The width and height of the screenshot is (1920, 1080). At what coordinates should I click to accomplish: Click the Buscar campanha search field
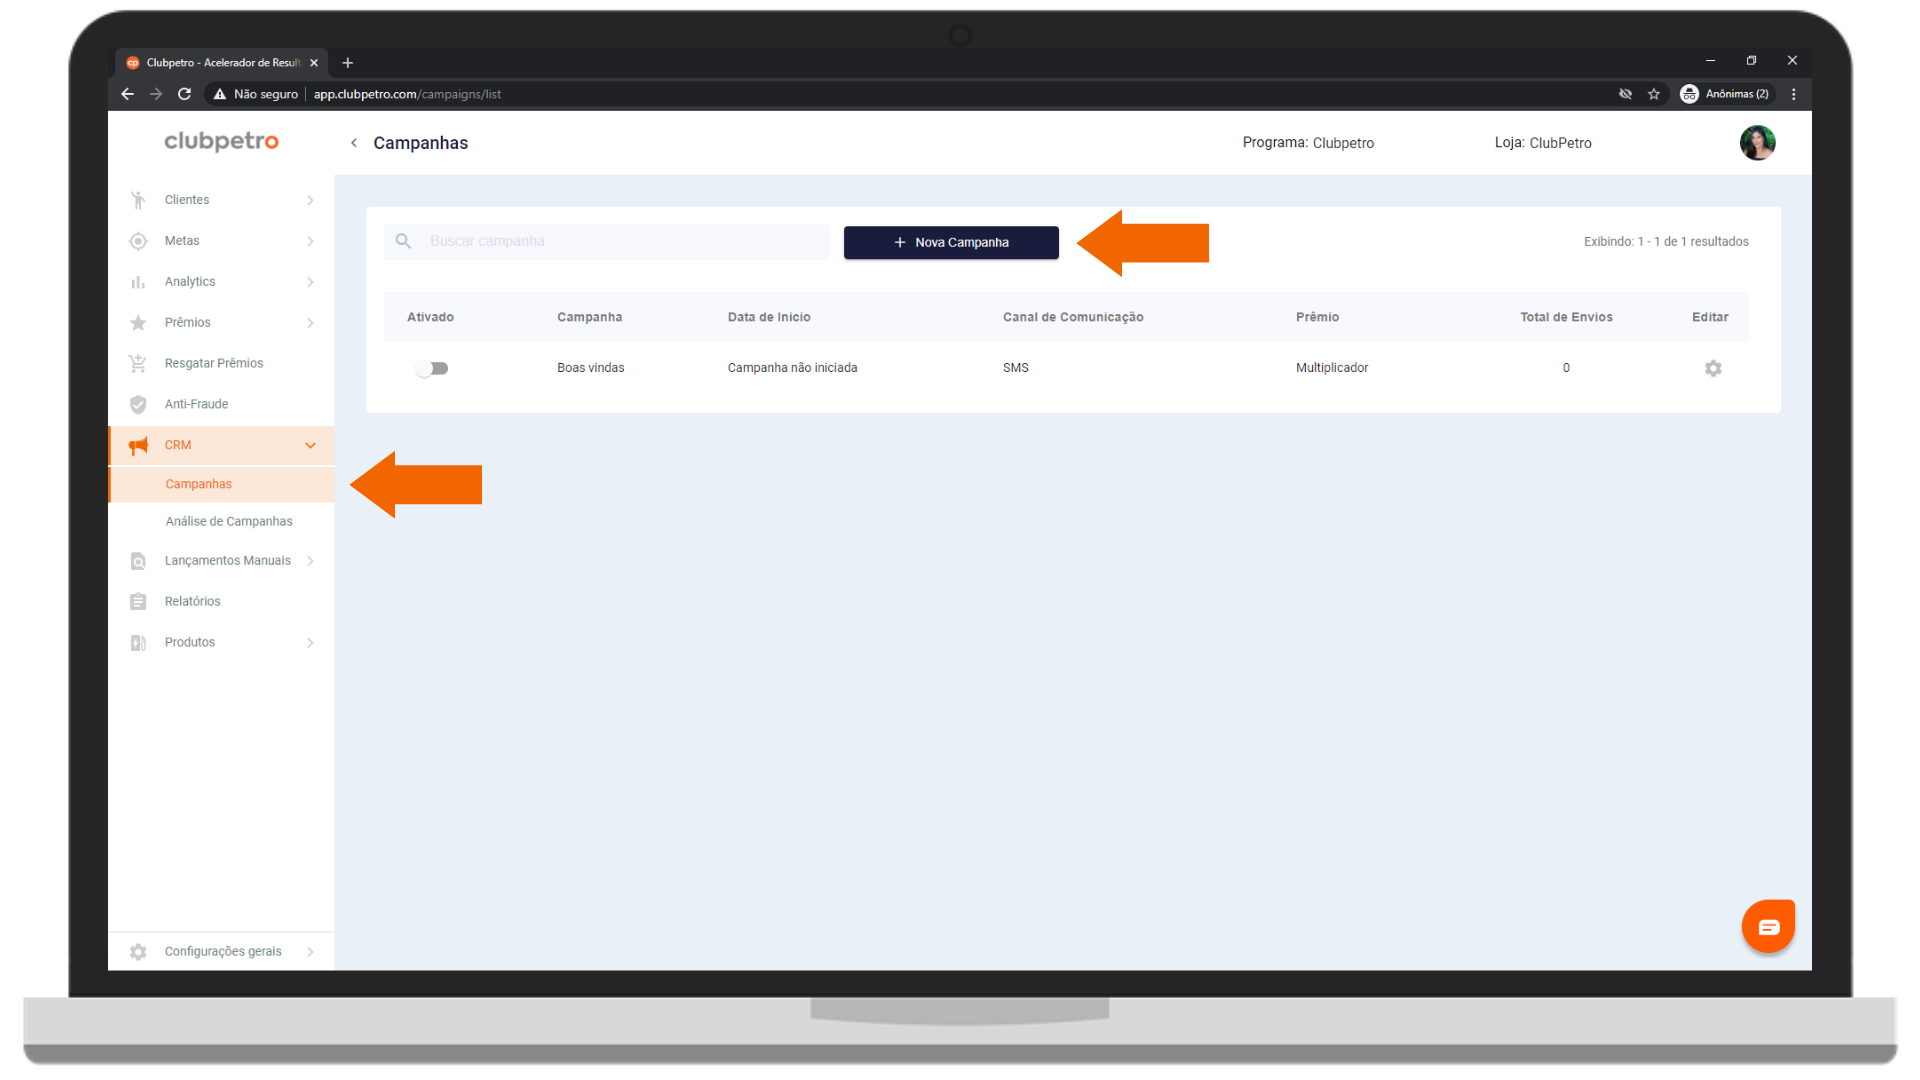(x=620, y=241)
